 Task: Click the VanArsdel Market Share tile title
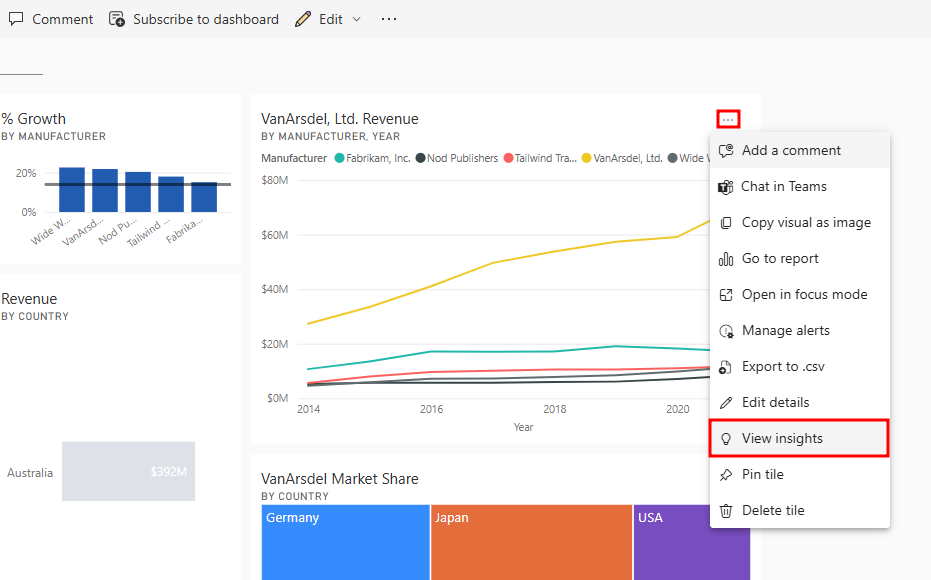pyautogui.click(x=340, y=478)
